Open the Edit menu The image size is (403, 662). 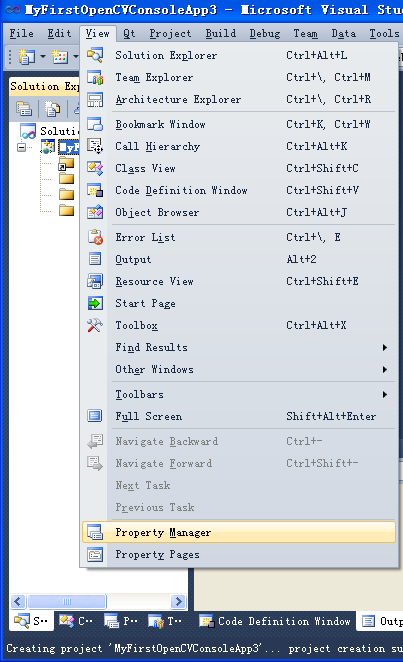pyautogui.click(x=59, y=33)
